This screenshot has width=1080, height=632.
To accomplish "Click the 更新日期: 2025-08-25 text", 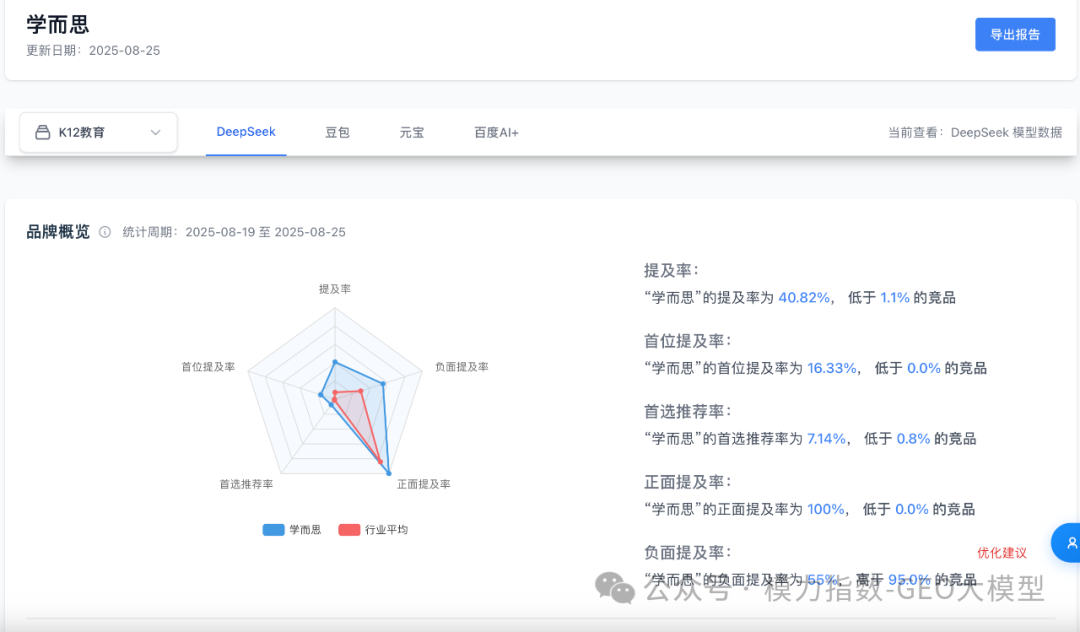I will coord(93,50).
